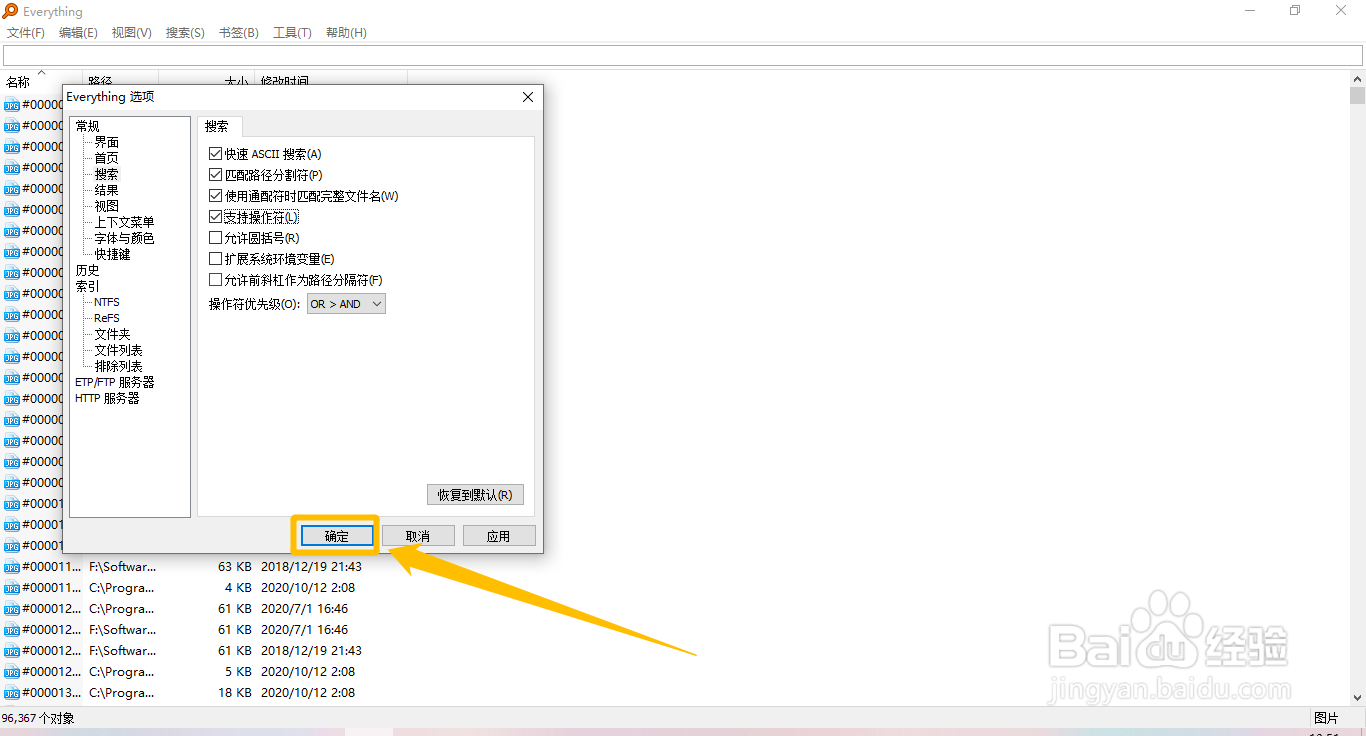Select 常规 in options tree
1366x736 pixels.
(87, 126)
